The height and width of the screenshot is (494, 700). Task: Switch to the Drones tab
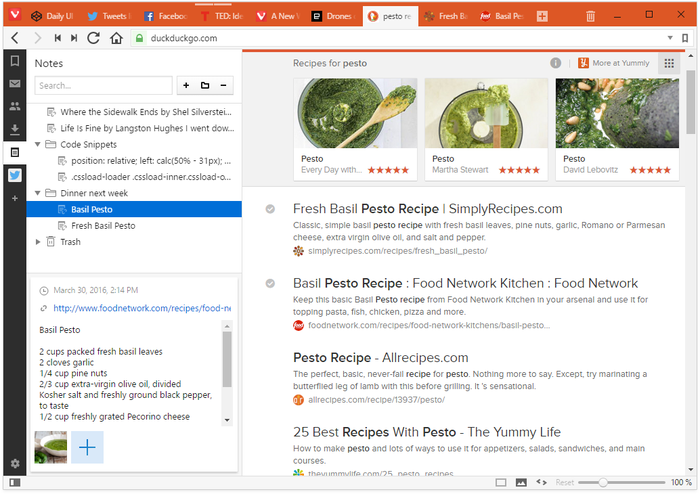pos(334,17)
